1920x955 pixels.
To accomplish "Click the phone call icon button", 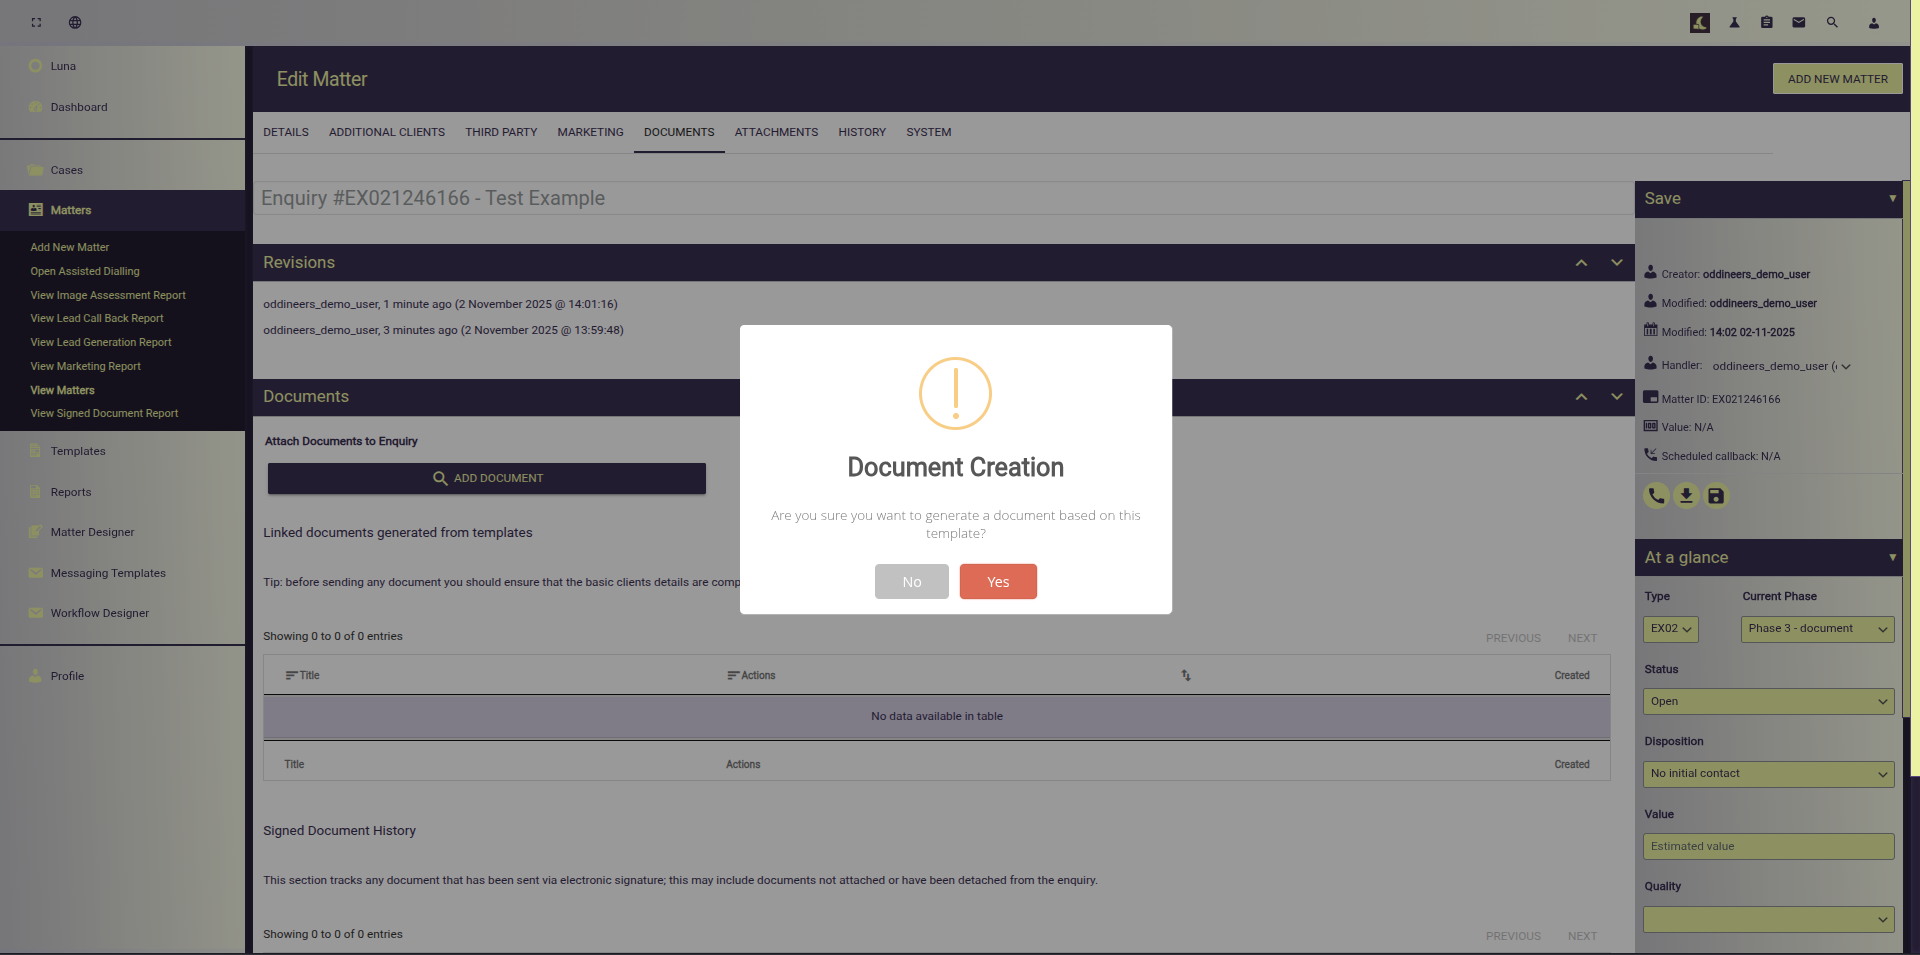I will pos(1656,496).
